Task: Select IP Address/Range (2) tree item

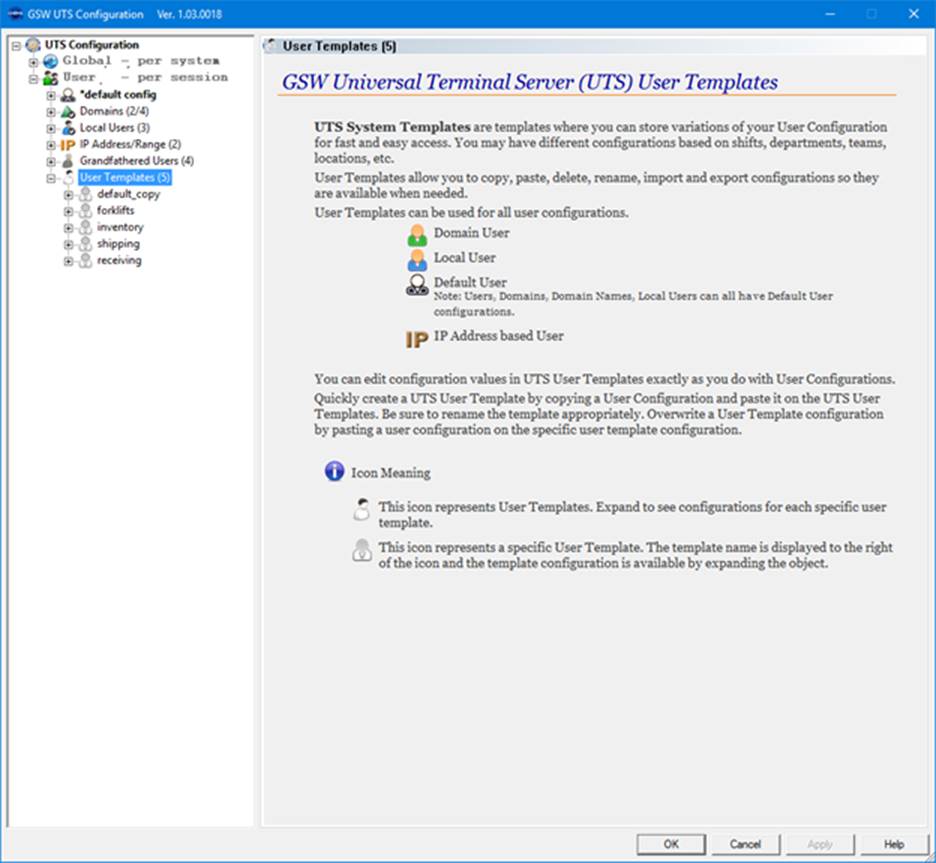Action: pyautogui.click(x=130, y=144)
